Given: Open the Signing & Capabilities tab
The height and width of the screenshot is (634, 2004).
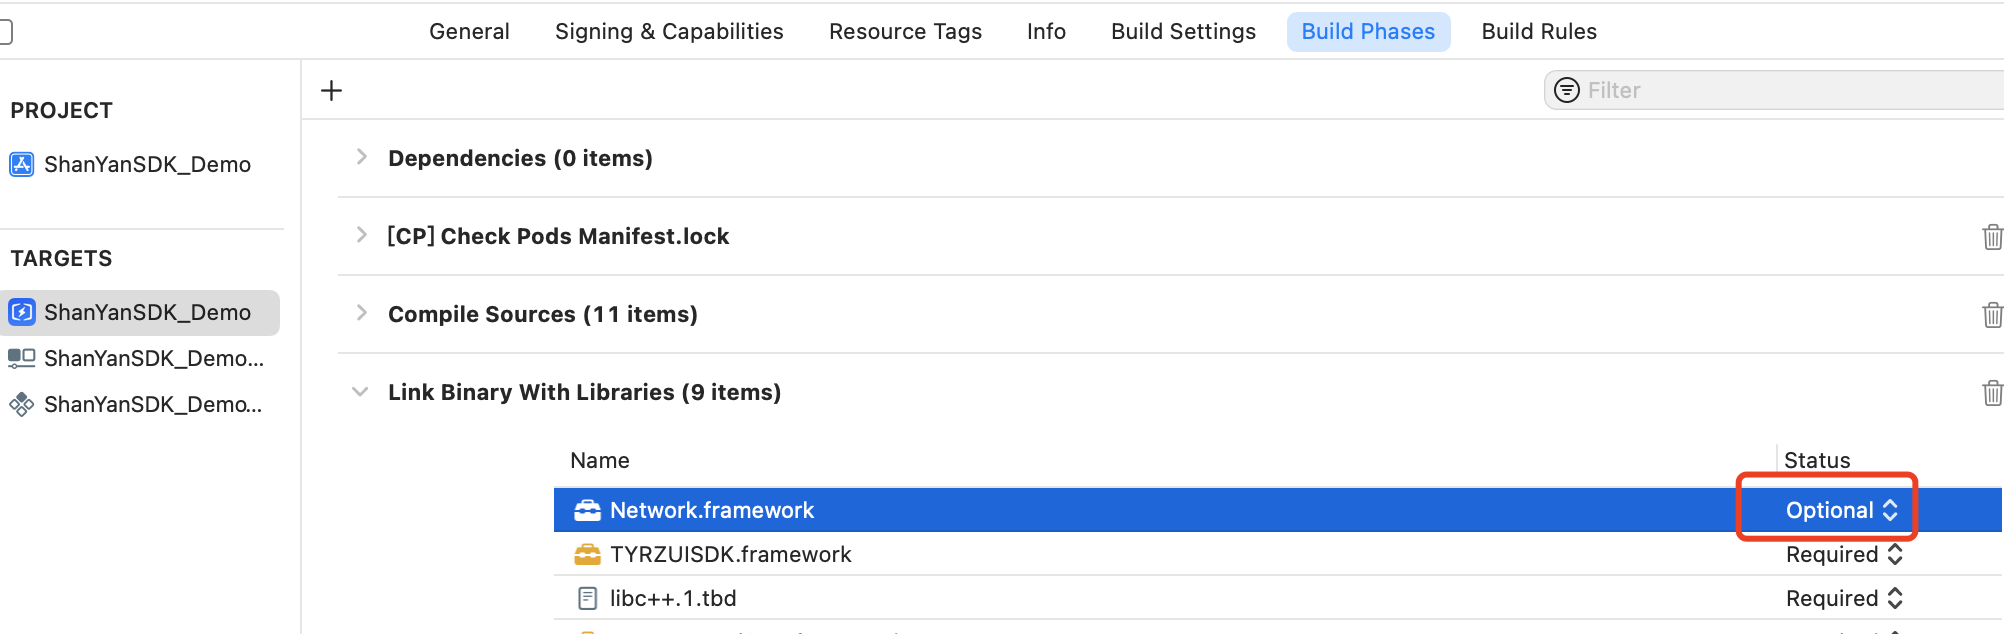Looking at the screenshot, I should (669, 31).
